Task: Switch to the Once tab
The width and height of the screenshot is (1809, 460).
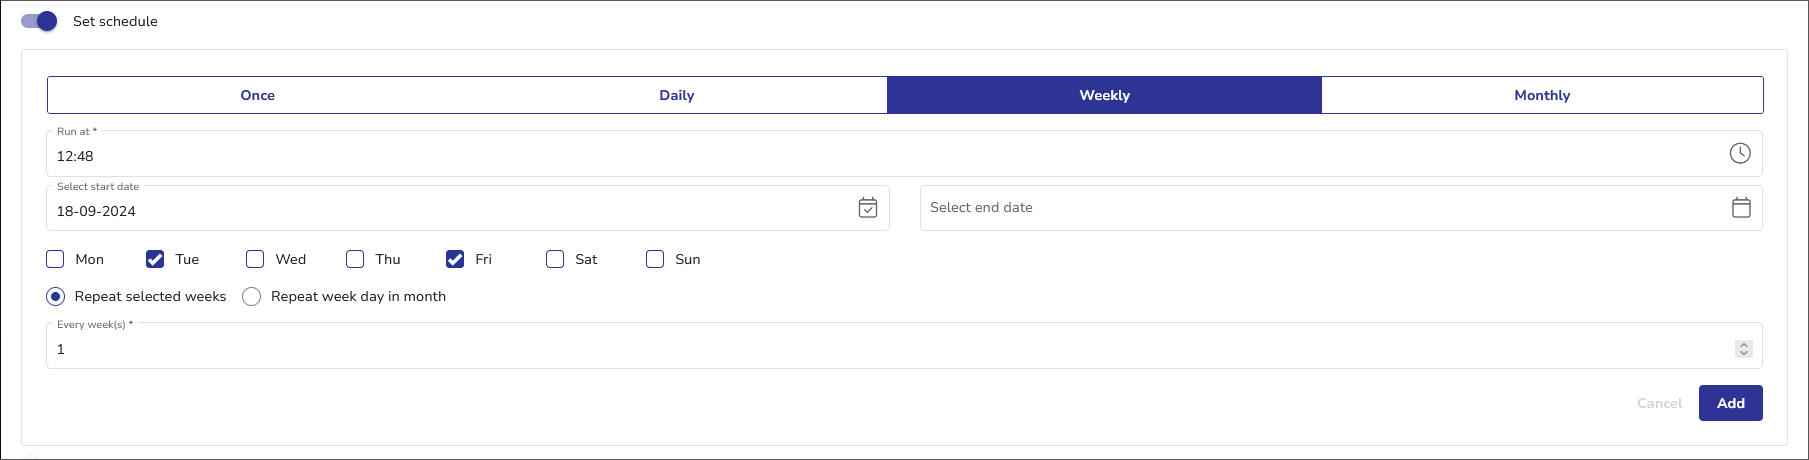Action: click(x=257, y=95)
